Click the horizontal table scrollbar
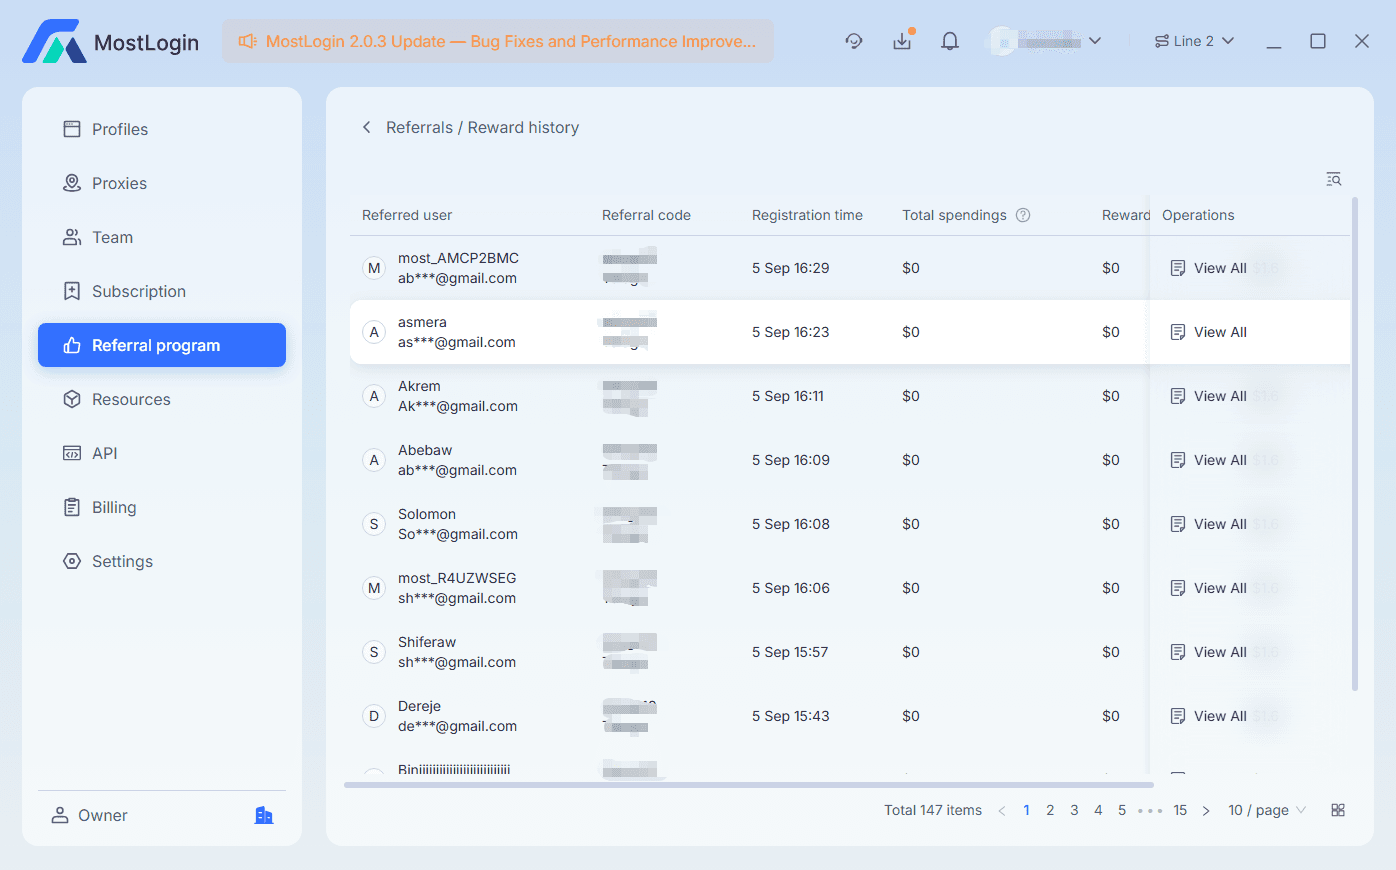Image resolution: width=1396 pixels, height=870 pixels. coord(749,785)
